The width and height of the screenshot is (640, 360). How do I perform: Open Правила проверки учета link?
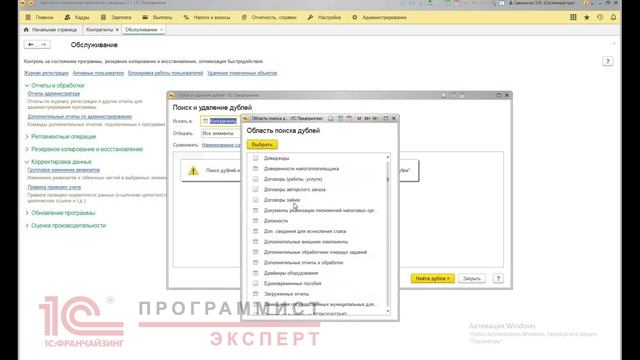[x=54, y=187]
